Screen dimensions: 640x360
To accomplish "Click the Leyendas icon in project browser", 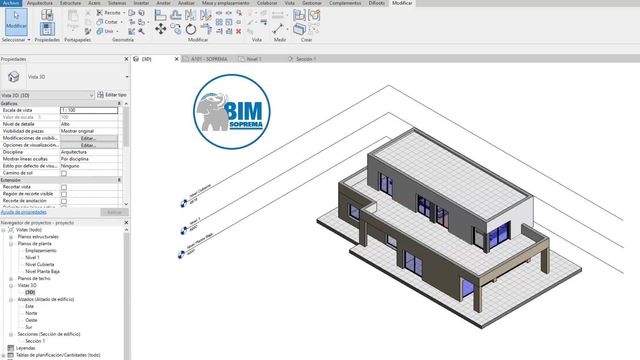I will pyautogui.click(x=11, y=348).
